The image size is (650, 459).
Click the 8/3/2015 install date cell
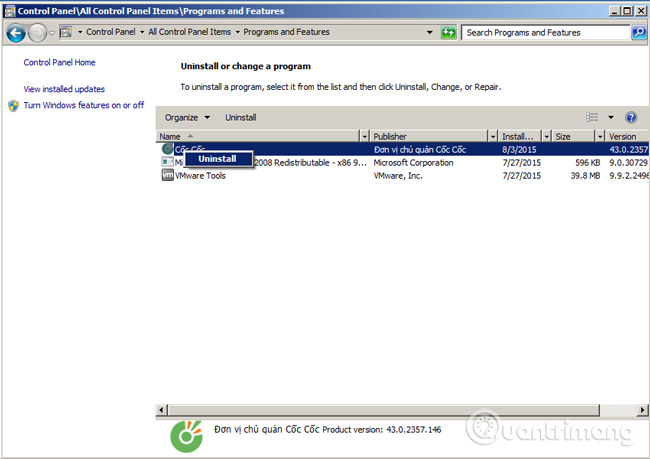click(519, 149)
